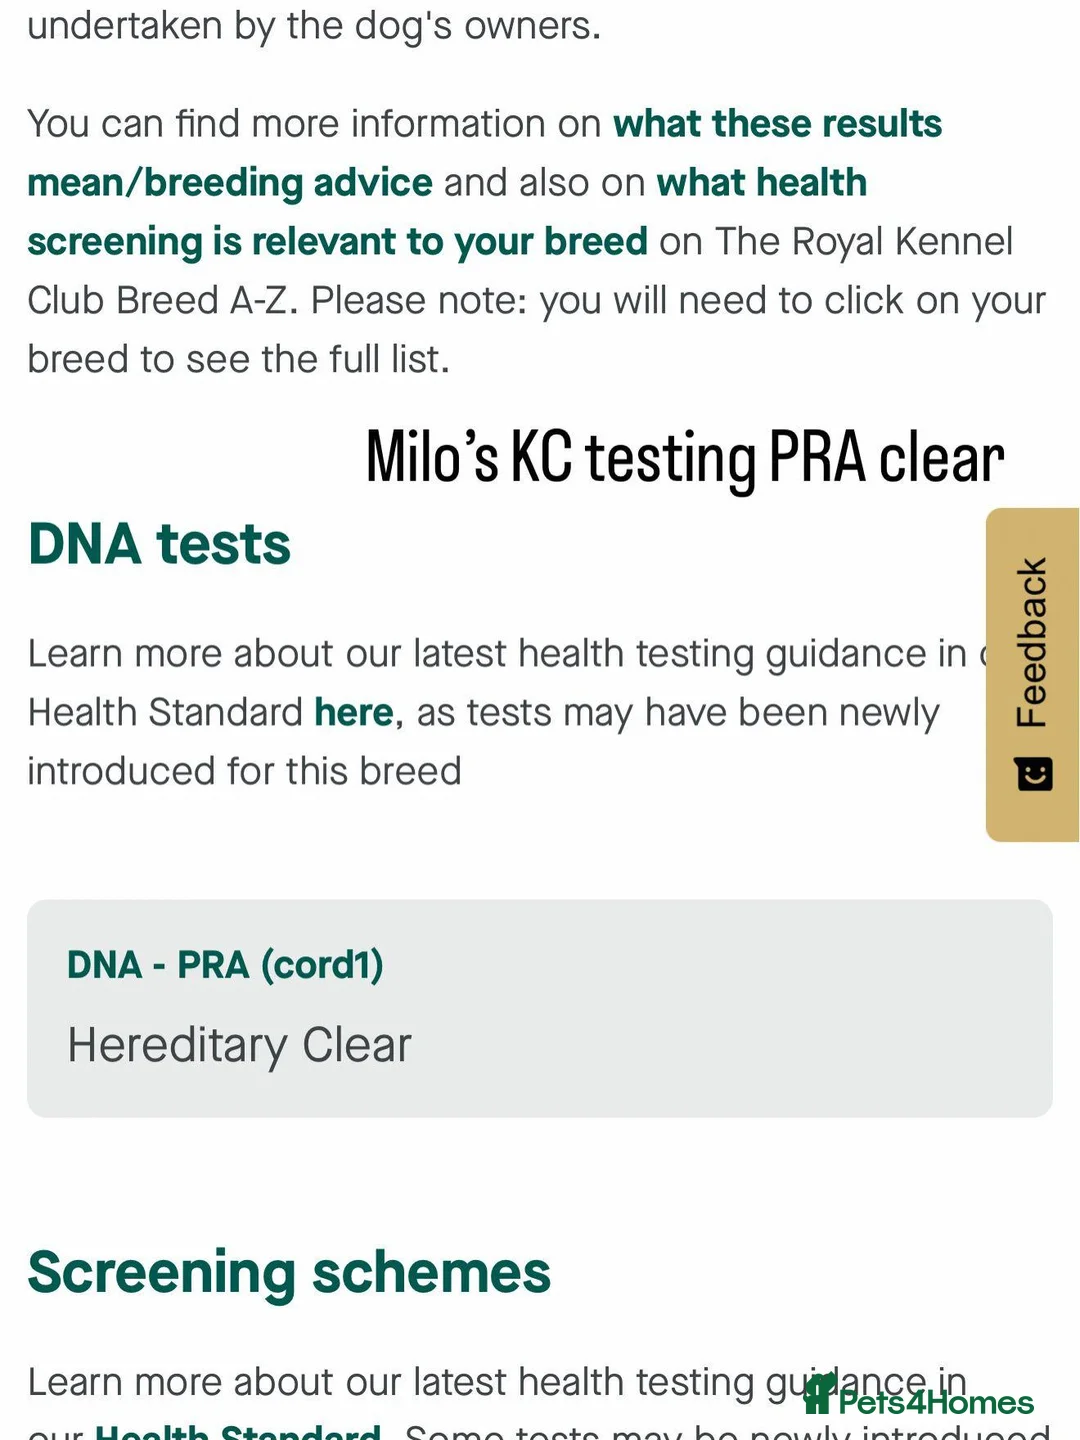Click the Screening schemes heading
The image size is (1080, 1440).
[x=289, y=1272]
